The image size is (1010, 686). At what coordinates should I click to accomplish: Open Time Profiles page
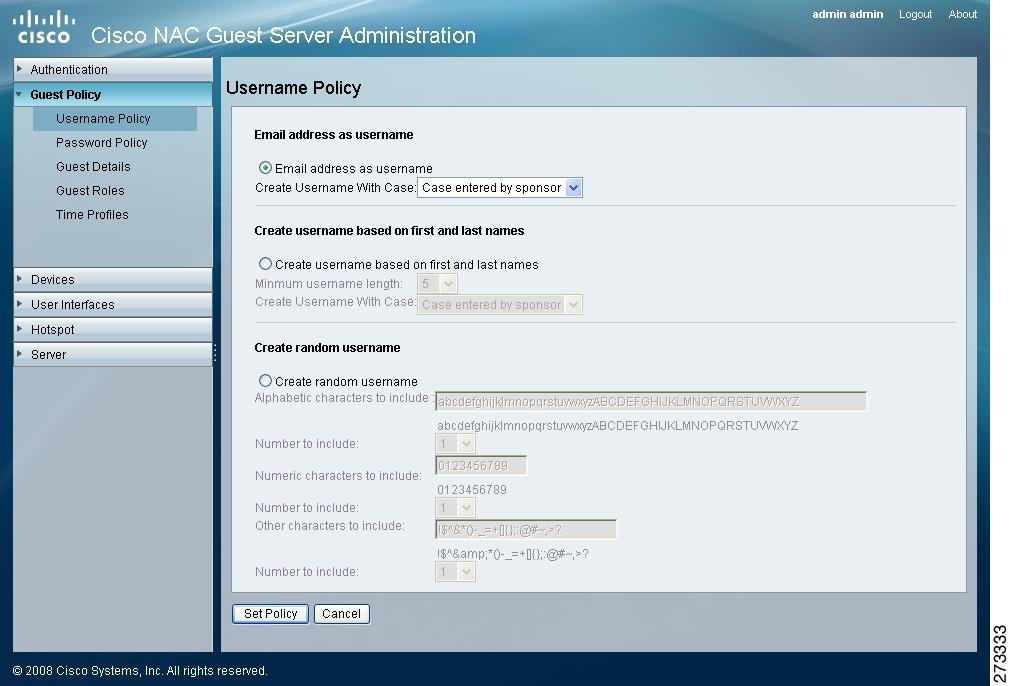92,214
